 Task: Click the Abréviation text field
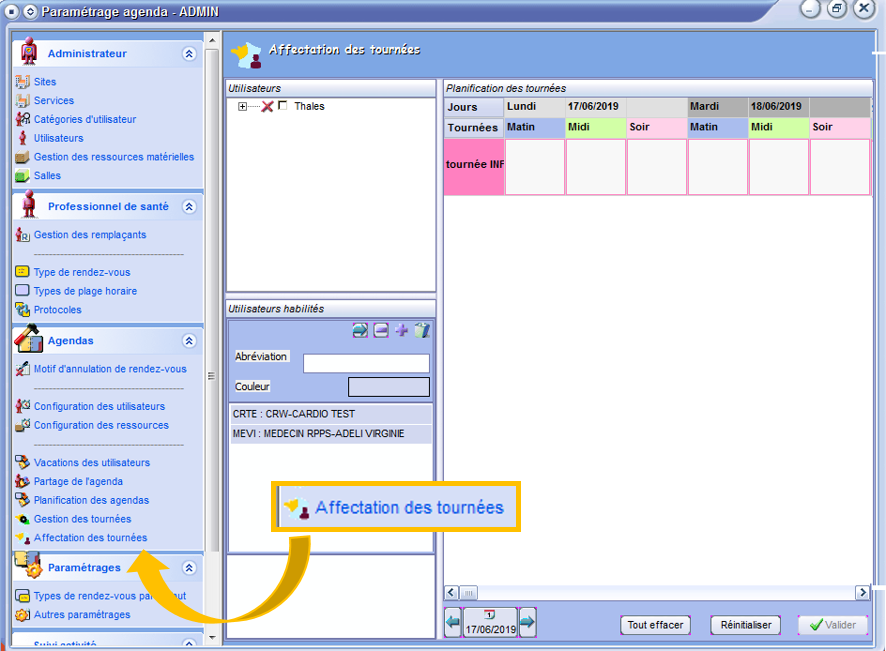(x=366, y=363)
